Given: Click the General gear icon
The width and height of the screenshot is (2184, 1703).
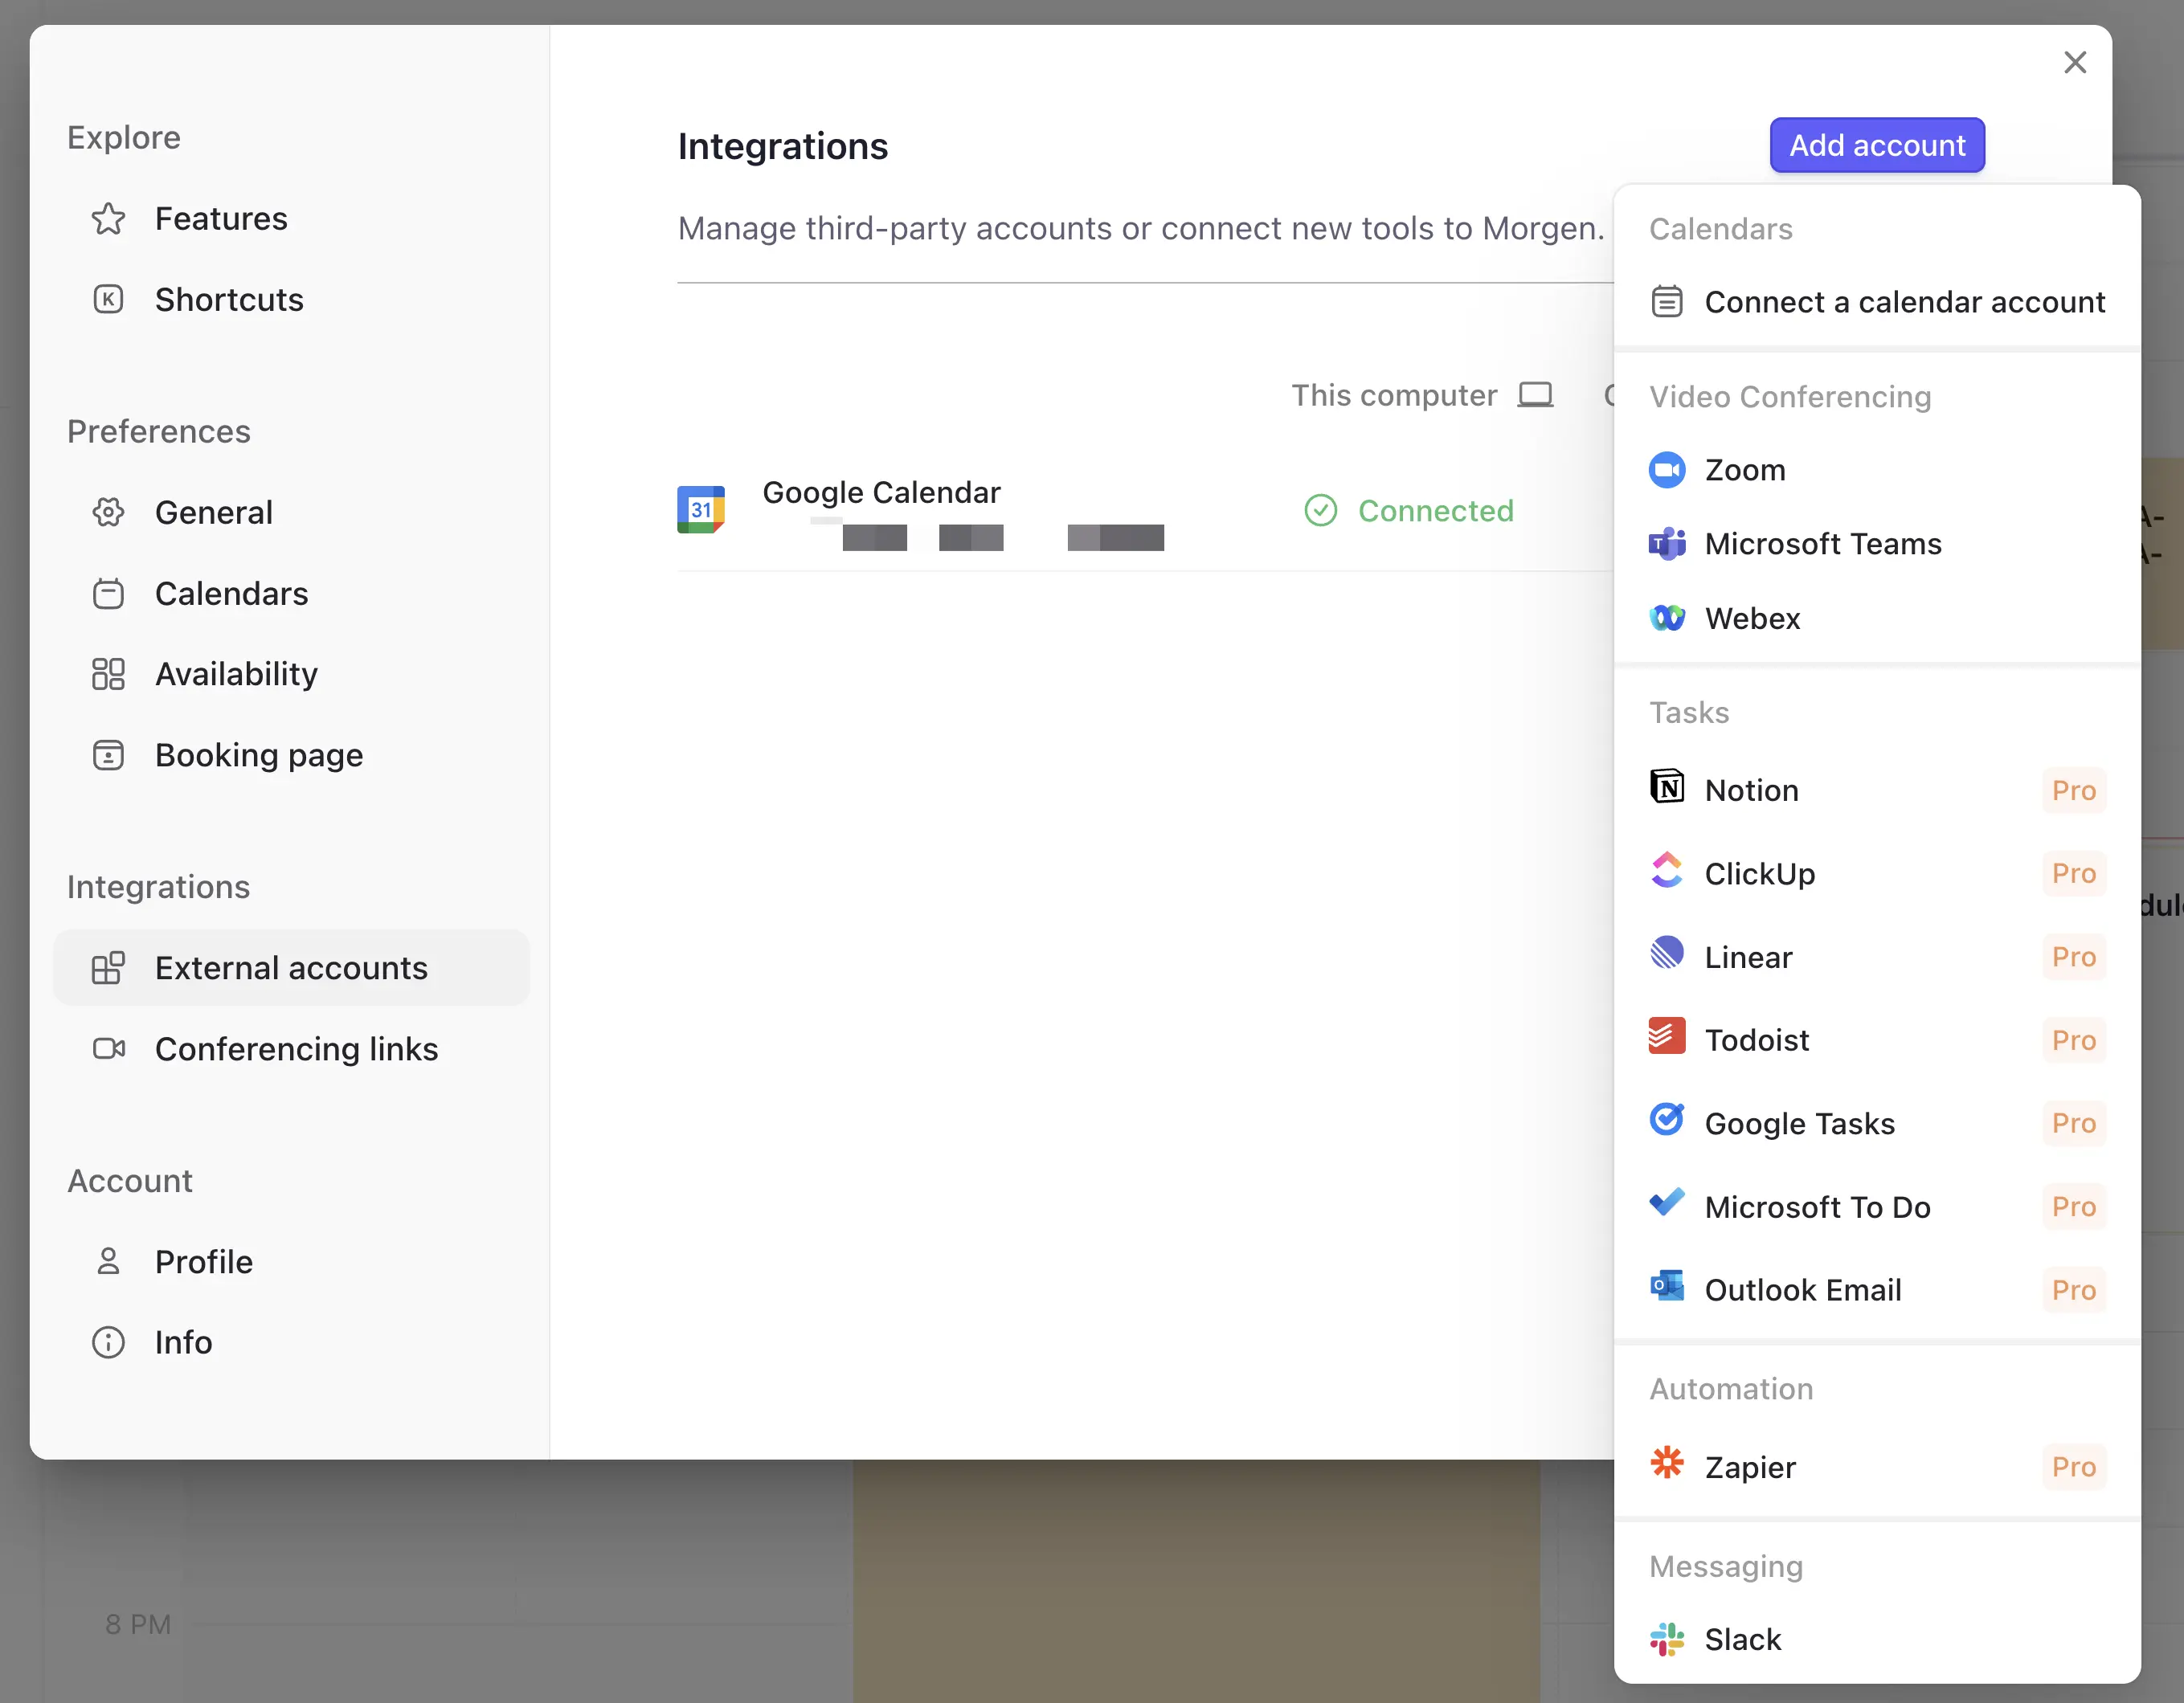Looking at the screenshot, I should (x=108, y=513).
